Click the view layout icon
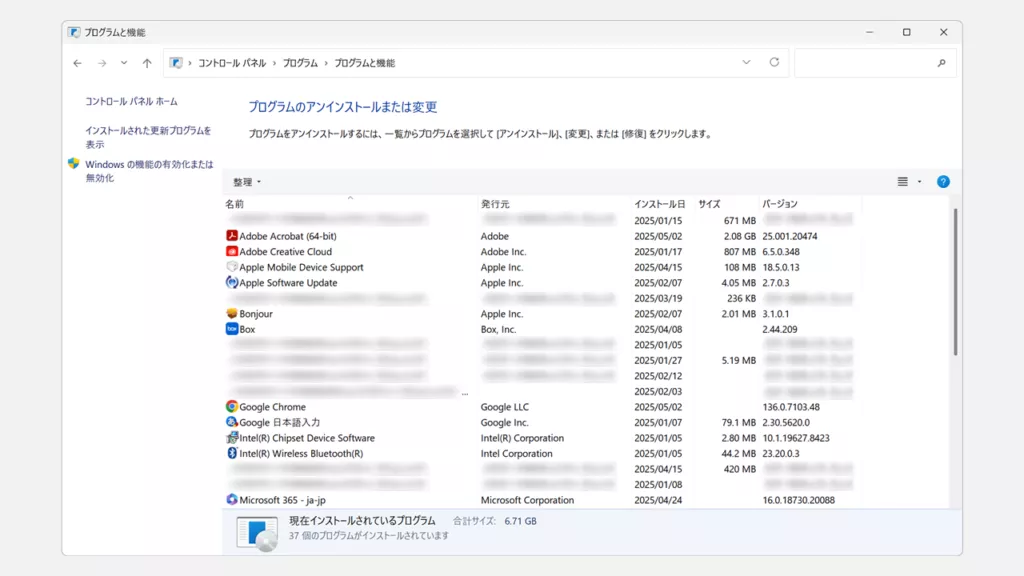The width and height of the screenshot is (1024, 576). point(903,182)
